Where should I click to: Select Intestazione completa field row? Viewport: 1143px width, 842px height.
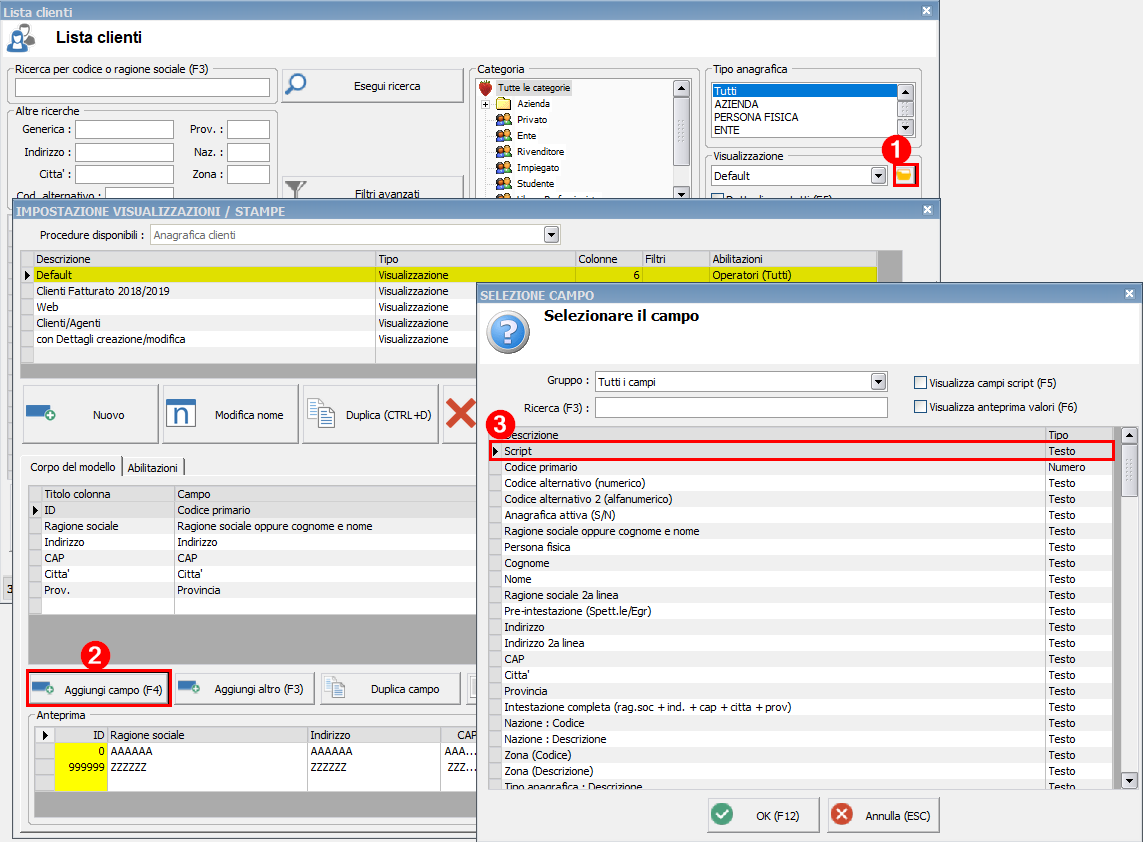802,707
